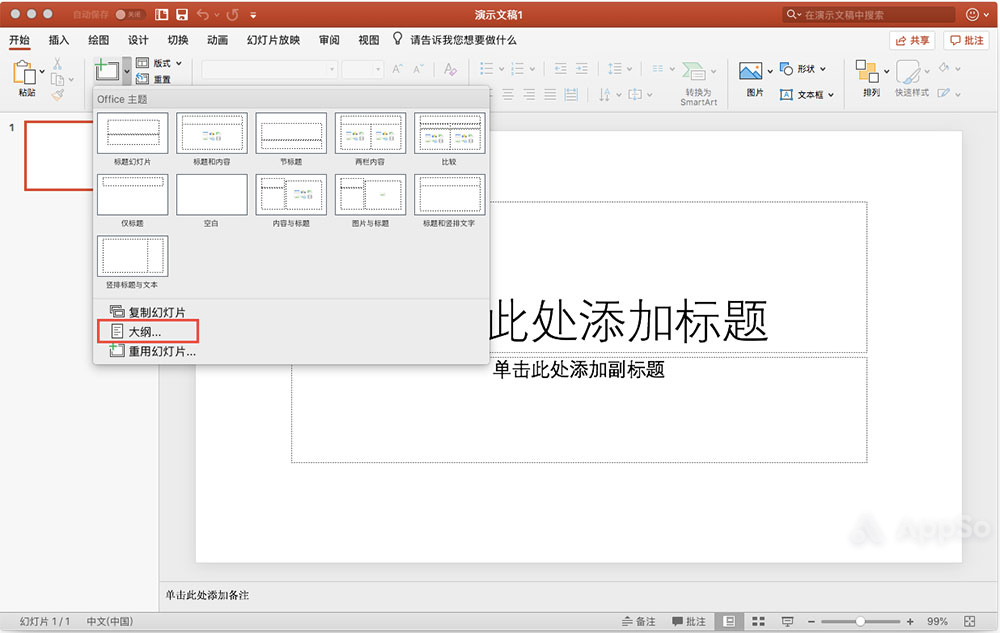Select the 竖排标题与文本 layout thumbnail
Viewport: 1000px width, 633px height.
pyautogui.click(x=133, y=256)
